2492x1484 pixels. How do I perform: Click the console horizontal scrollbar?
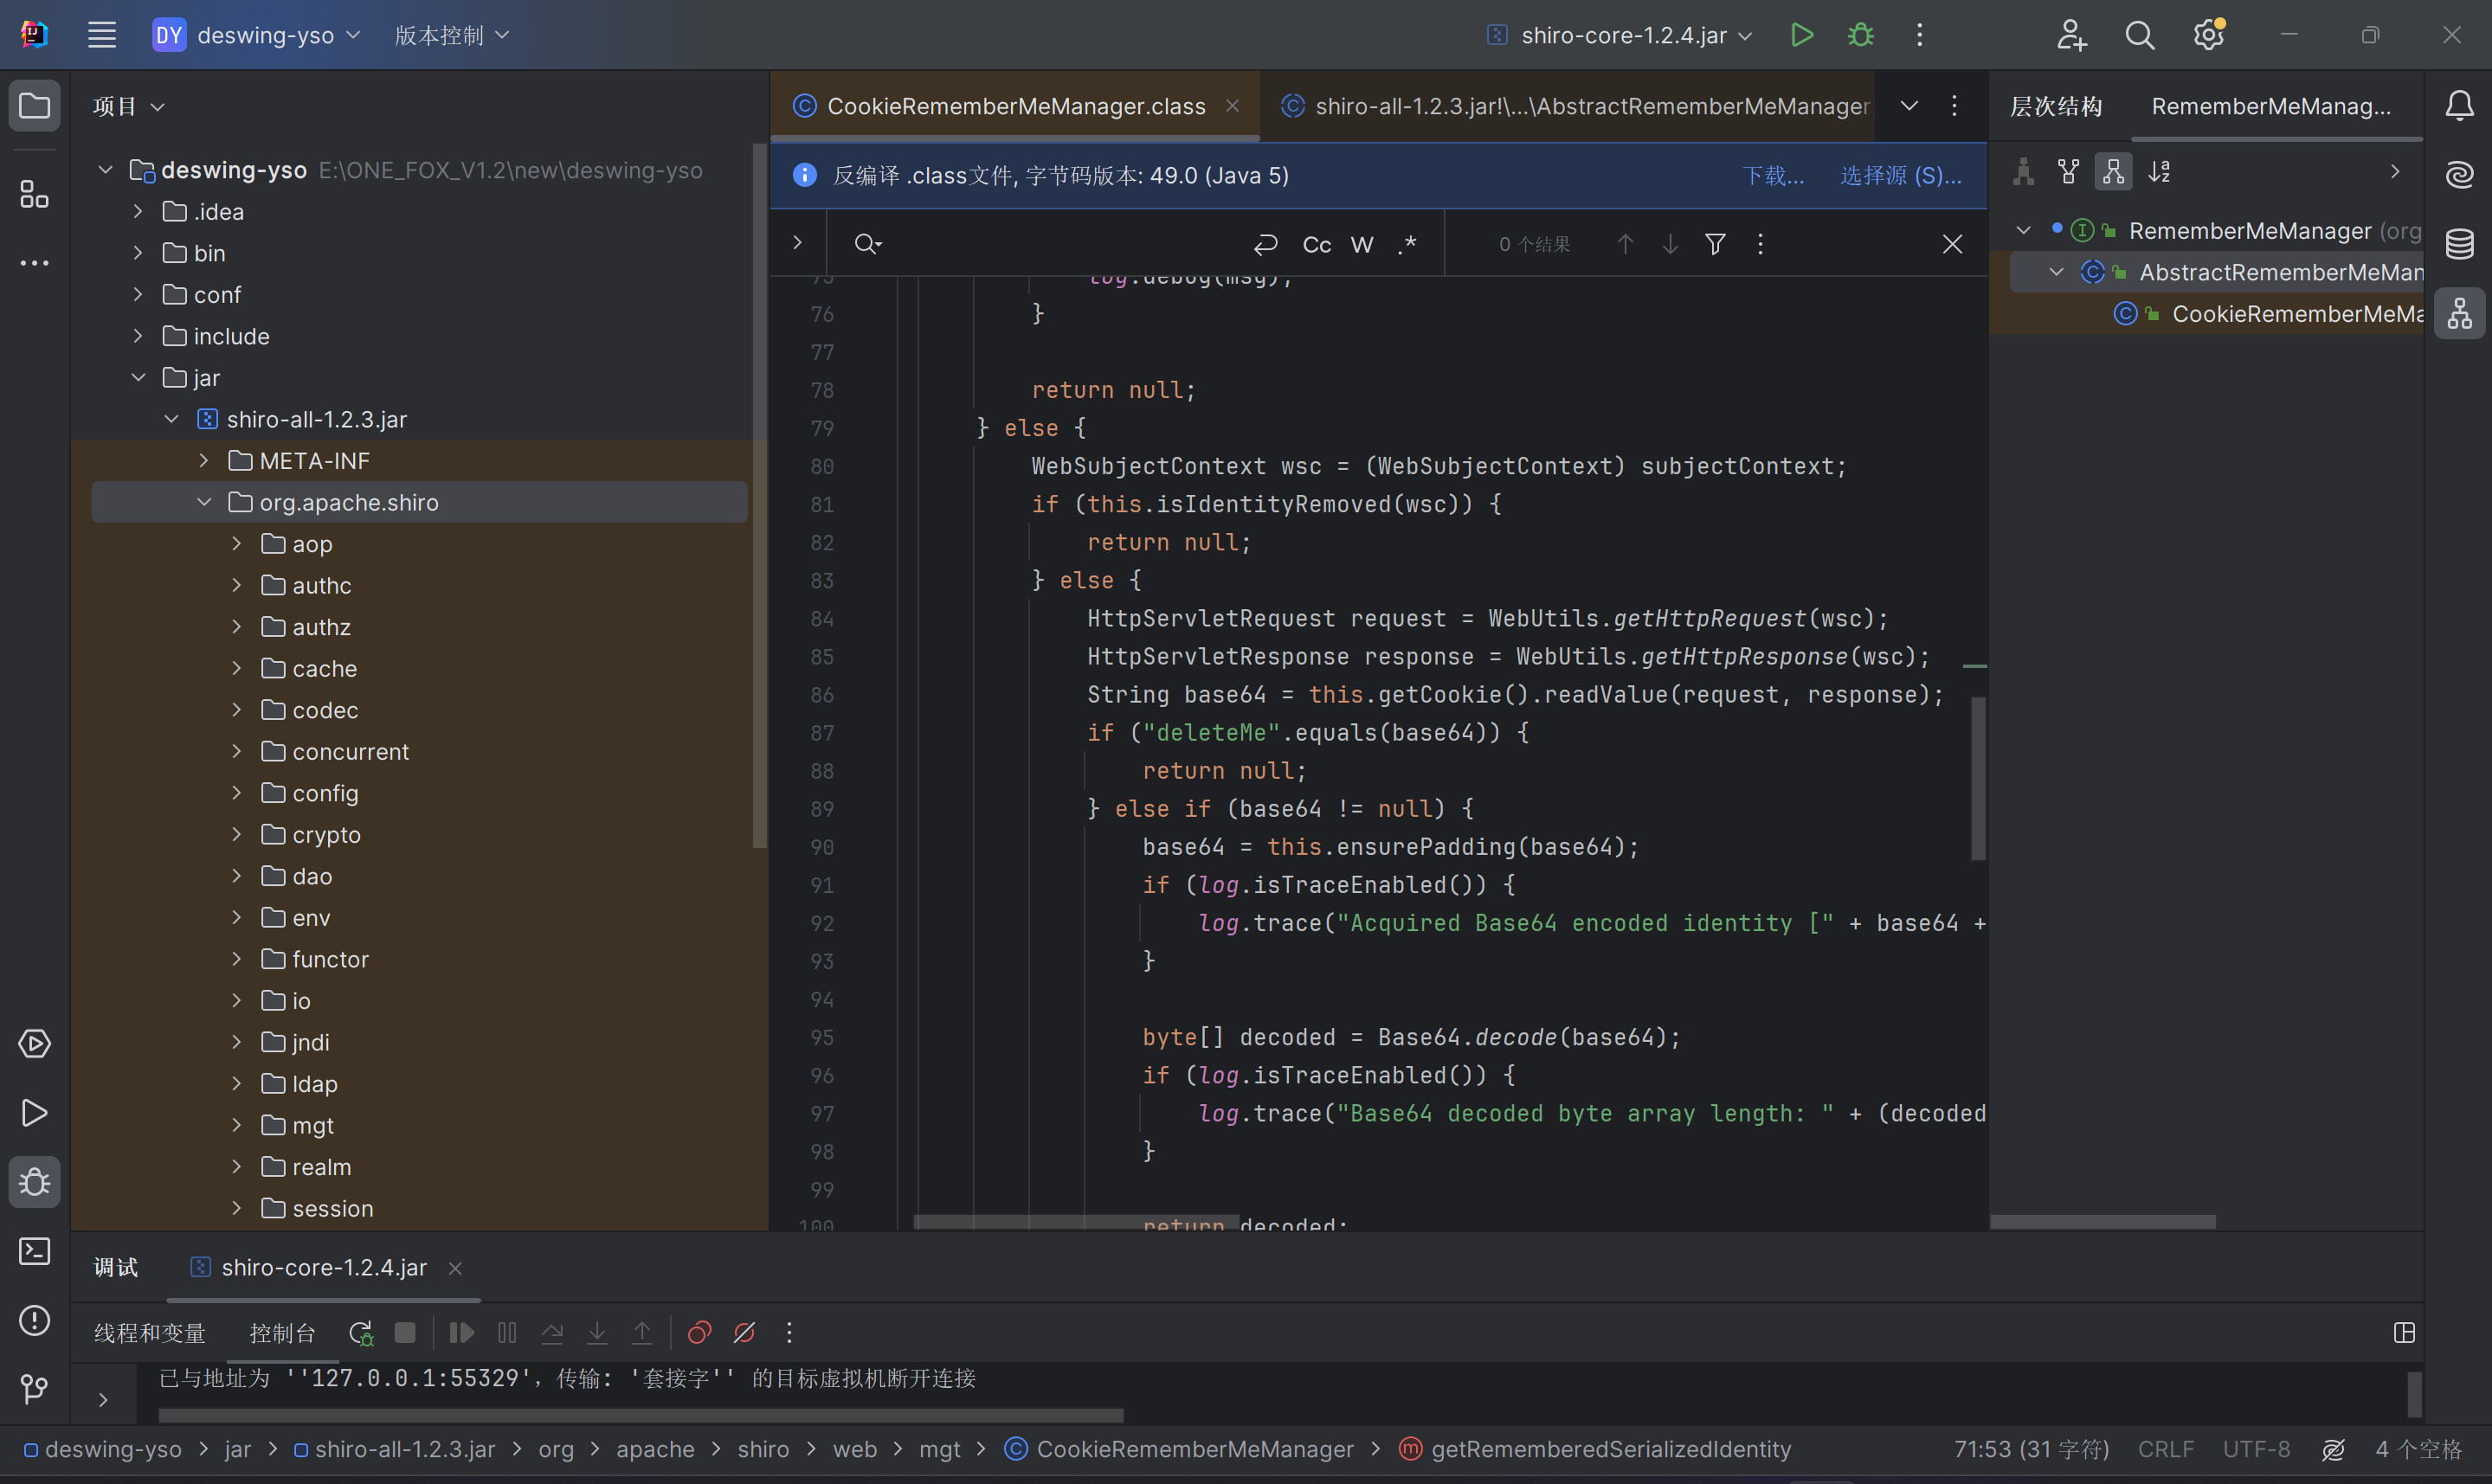pyautogui.click(x=640, y=1415)
